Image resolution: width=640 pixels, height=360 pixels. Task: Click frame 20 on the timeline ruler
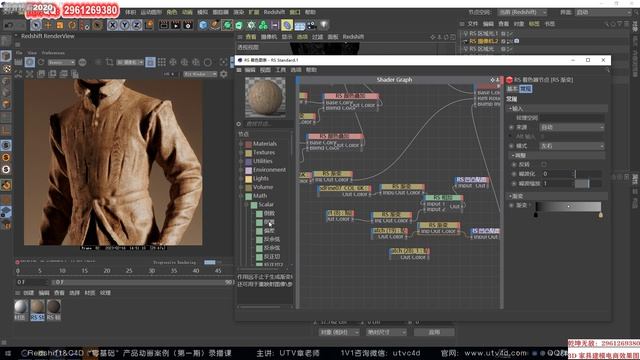coord(107,271)
